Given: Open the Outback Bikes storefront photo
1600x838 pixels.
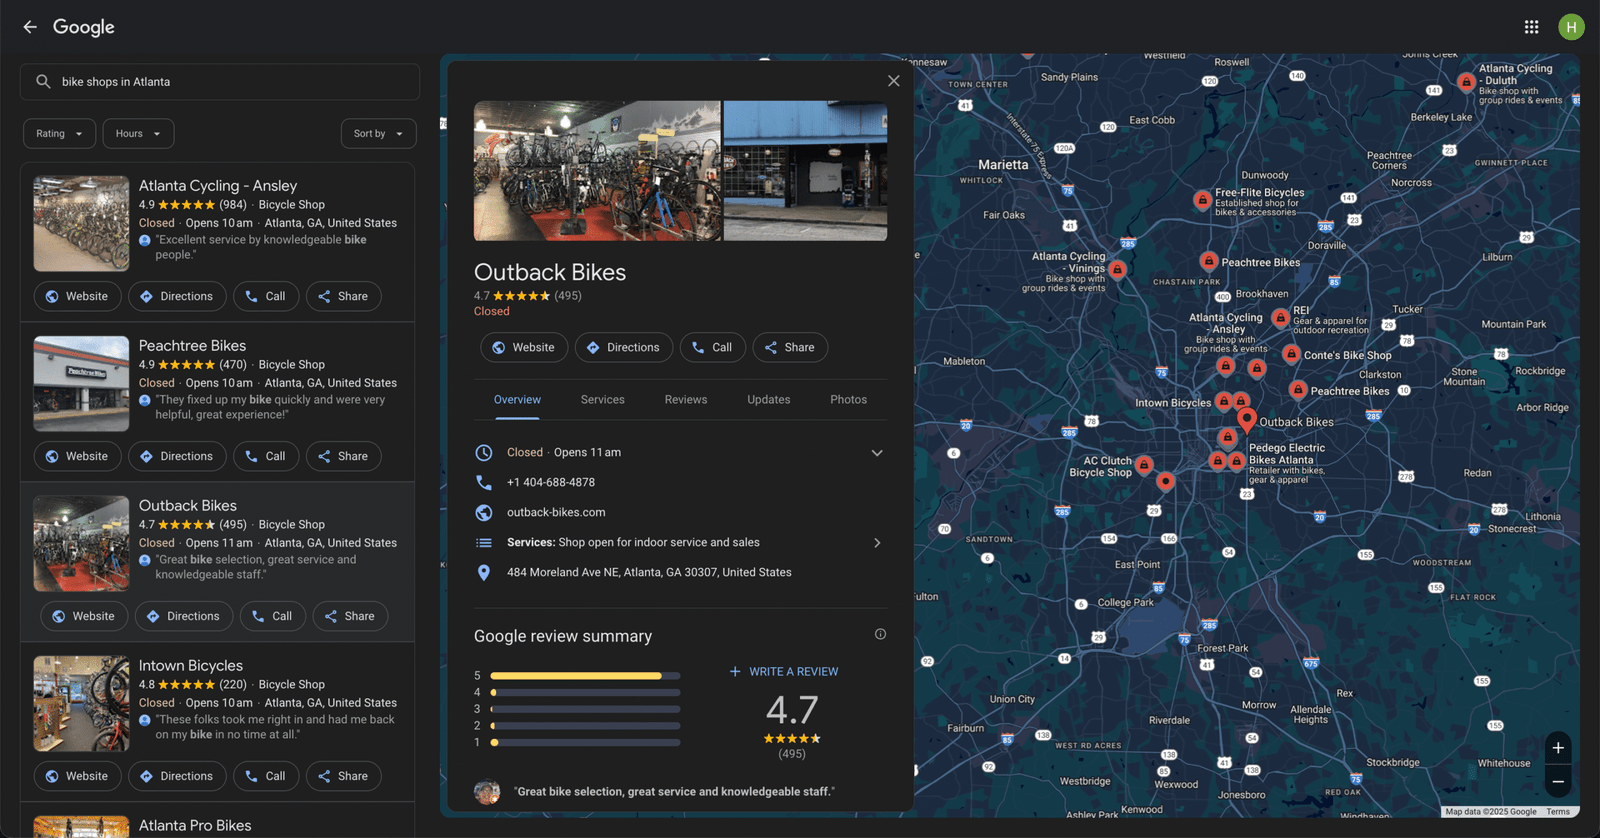Looking at the screenshot, I should pos(805,171).
